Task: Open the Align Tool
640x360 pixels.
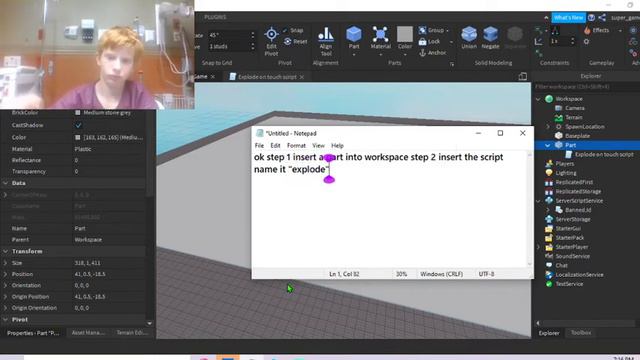Action: 326,41
